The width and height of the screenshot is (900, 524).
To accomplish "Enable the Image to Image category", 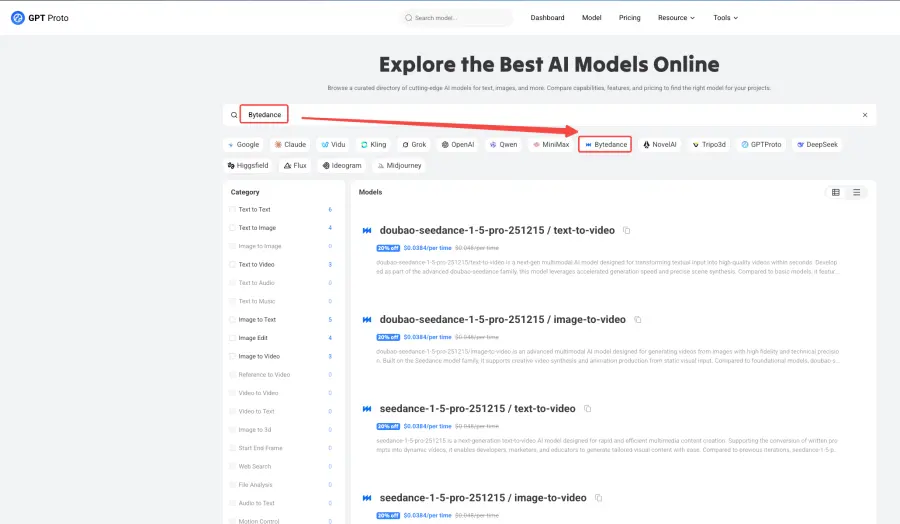I will click(232, 246).
